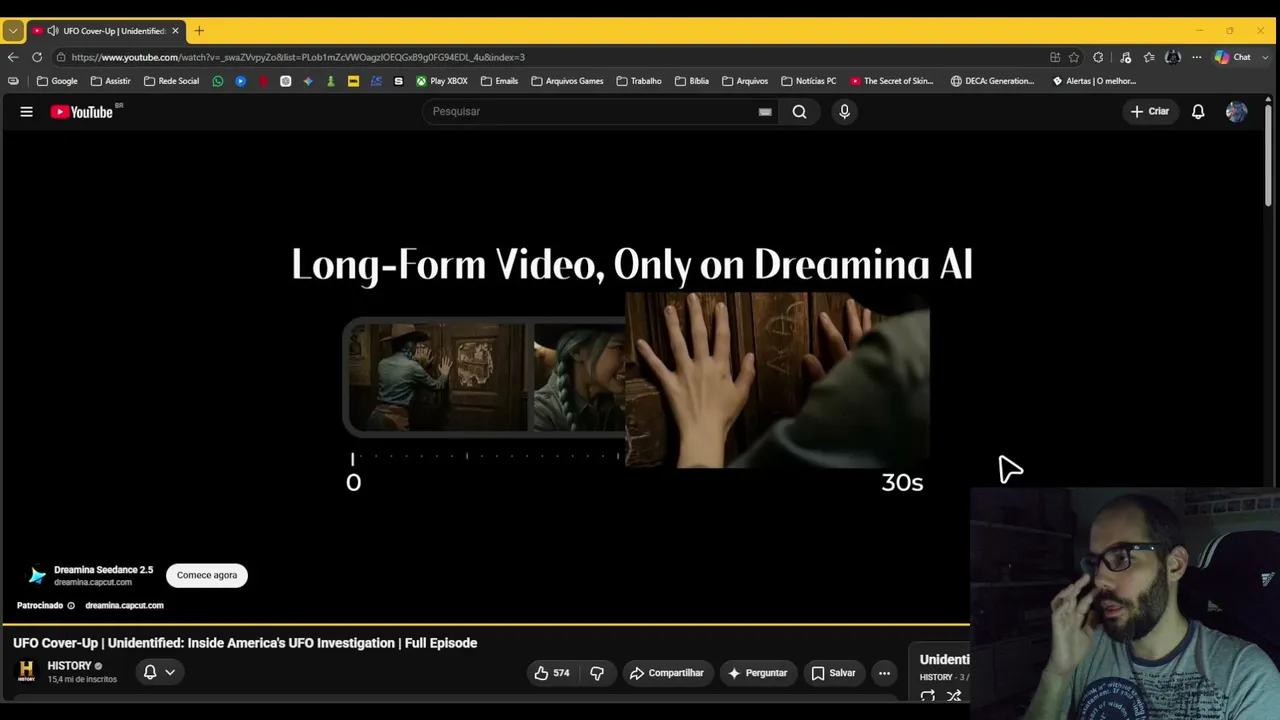Reload the current browser page

37,57
